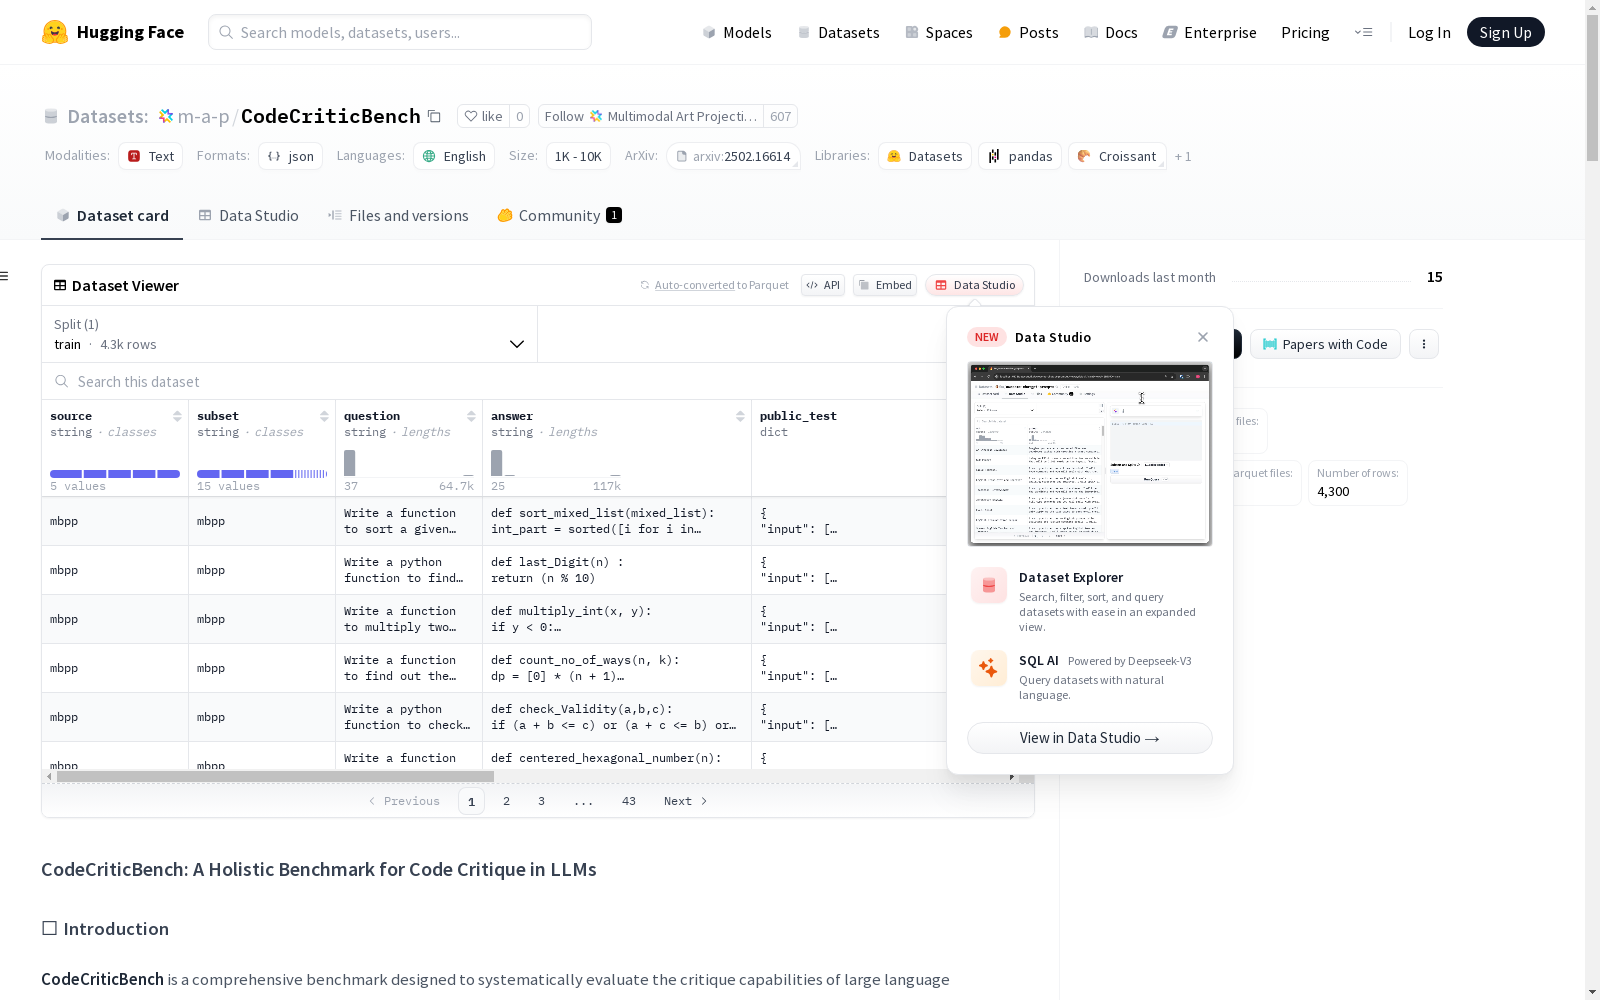The height and width of the screenshot is (1000, 1600).
Task: Click the Embed button
Action: (885, 285)
